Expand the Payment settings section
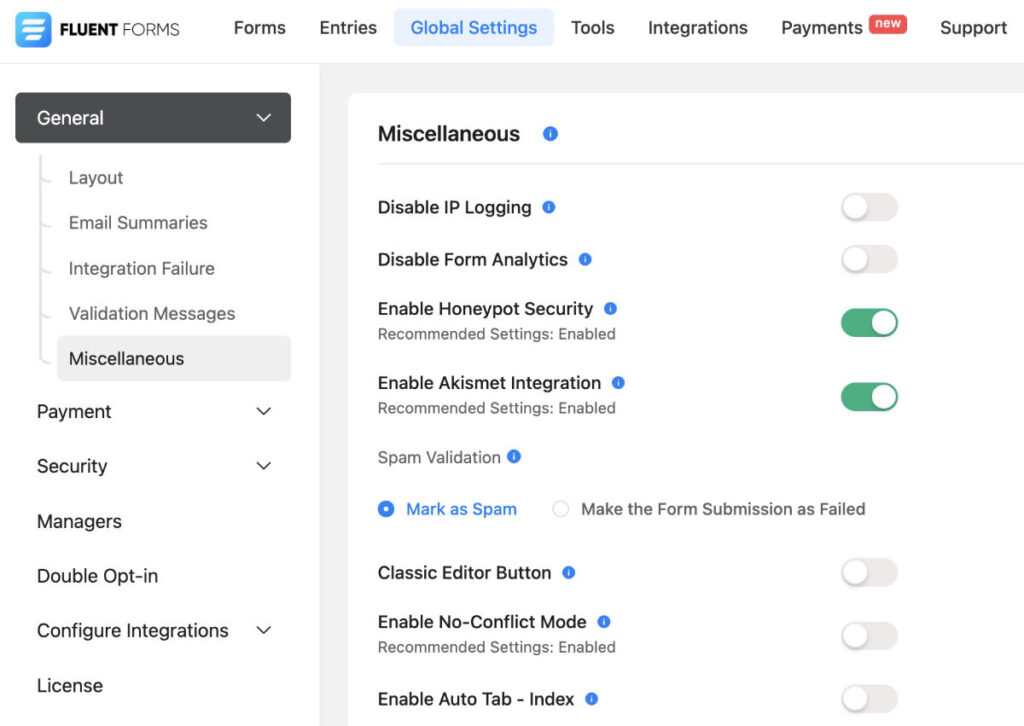 pos(152,411)
